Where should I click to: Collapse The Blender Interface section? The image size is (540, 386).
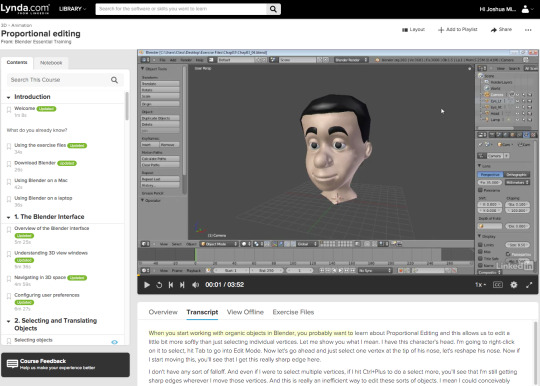tap(9, 217)
